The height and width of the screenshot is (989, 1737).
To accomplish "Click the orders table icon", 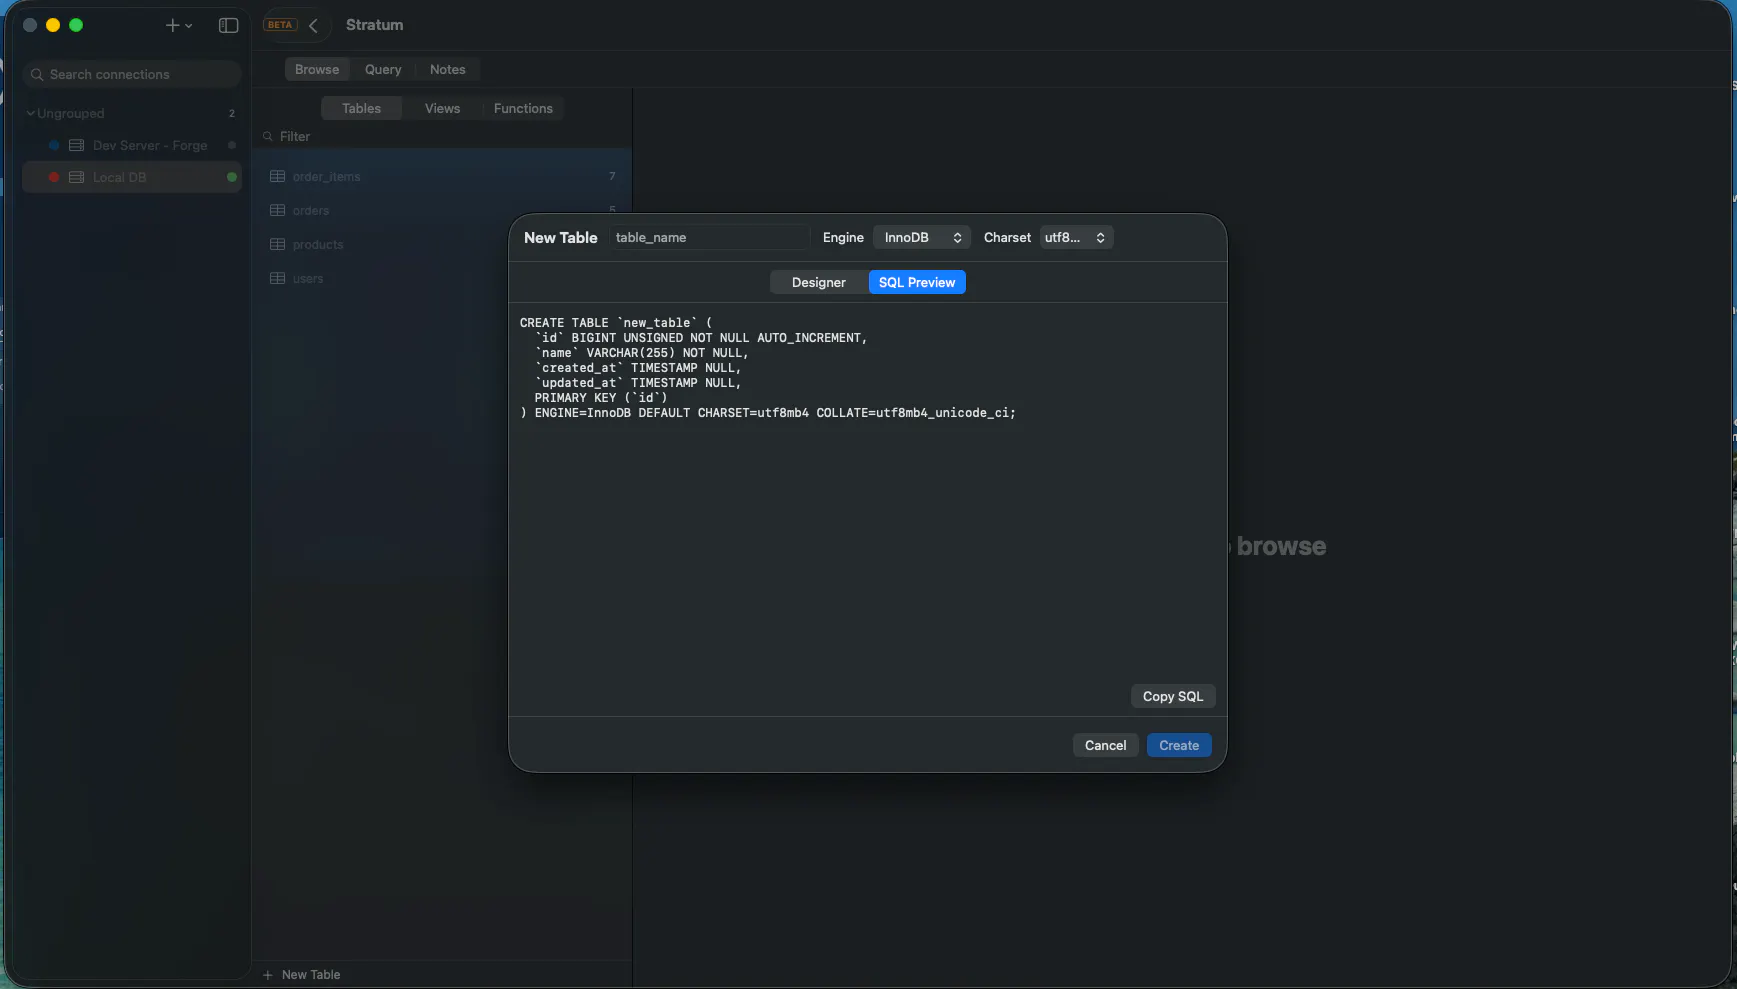I will tap(278, 211).
